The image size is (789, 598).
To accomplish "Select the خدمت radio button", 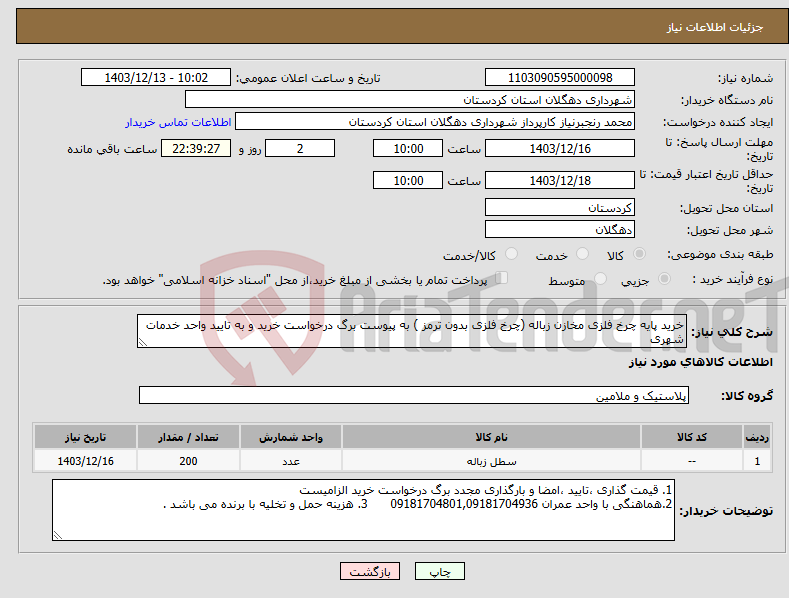I will pyautogui.click(x=582, y=254).
